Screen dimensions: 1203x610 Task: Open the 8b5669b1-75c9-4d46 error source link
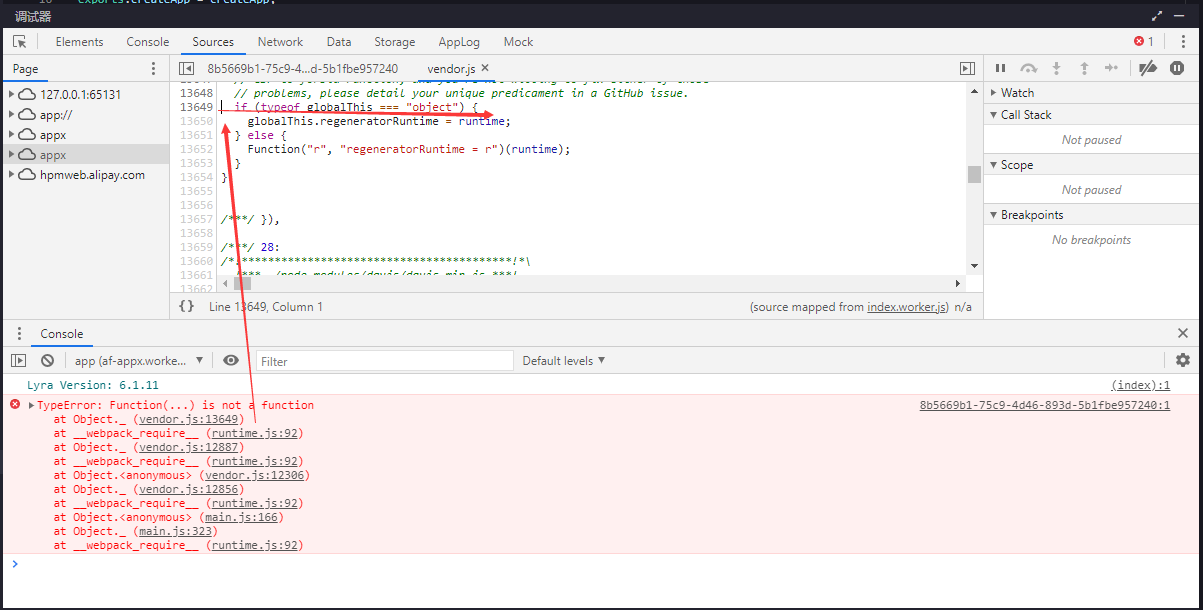tap(1045, 405)
